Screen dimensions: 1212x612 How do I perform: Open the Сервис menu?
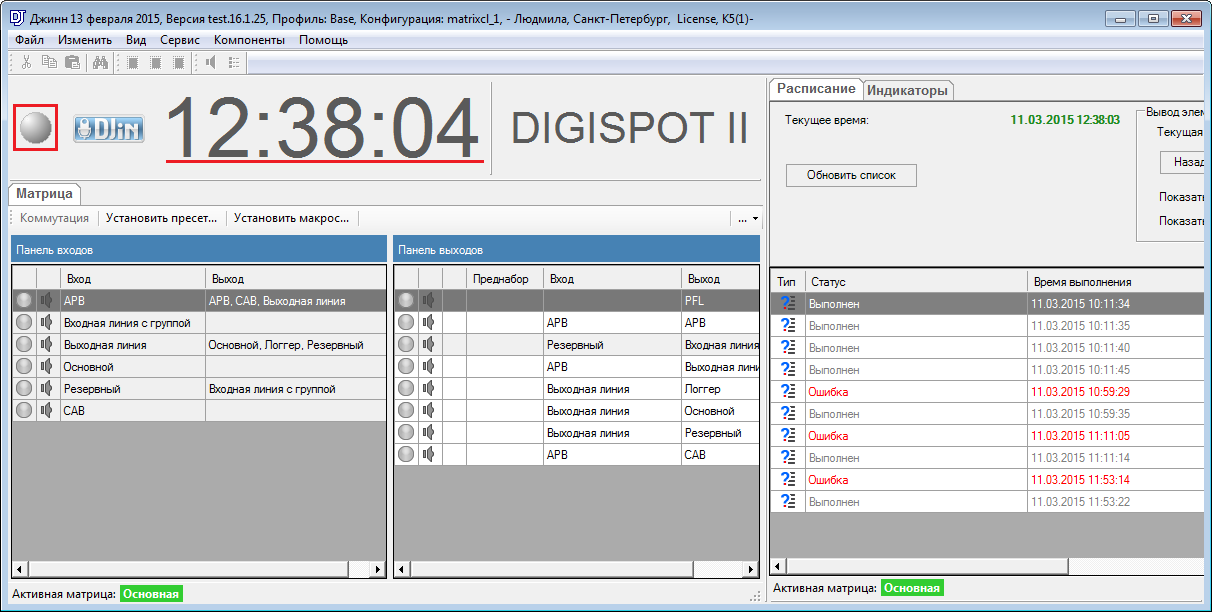click(x=180, y=40)
